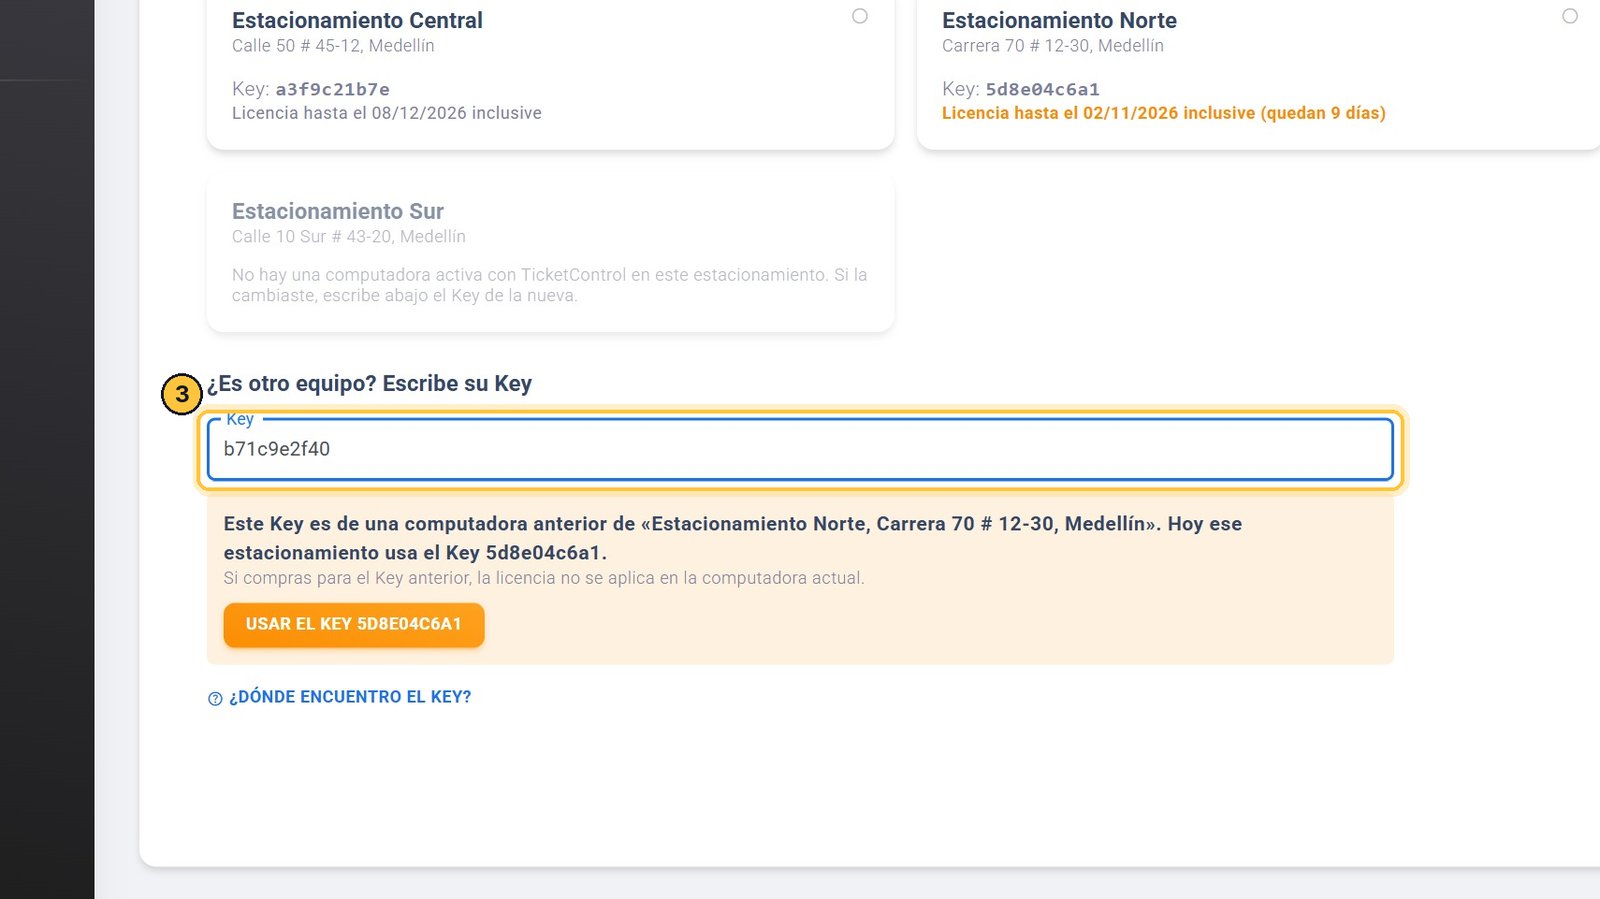This screenshot has width=1600, height=899.
Task: Click the address Calle 50 # 45-12, Medellín
Action: tap(333, 46)
